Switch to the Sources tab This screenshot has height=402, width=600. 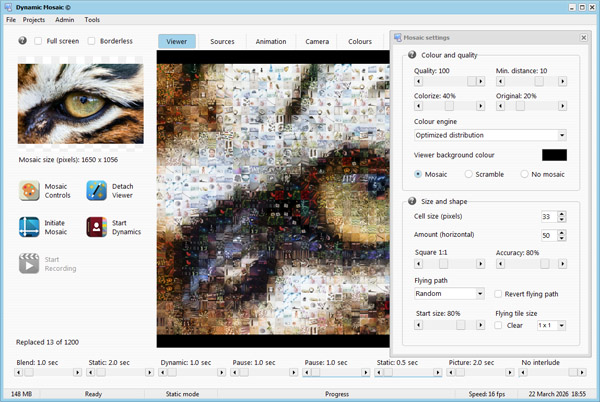[x=222, y=42]
